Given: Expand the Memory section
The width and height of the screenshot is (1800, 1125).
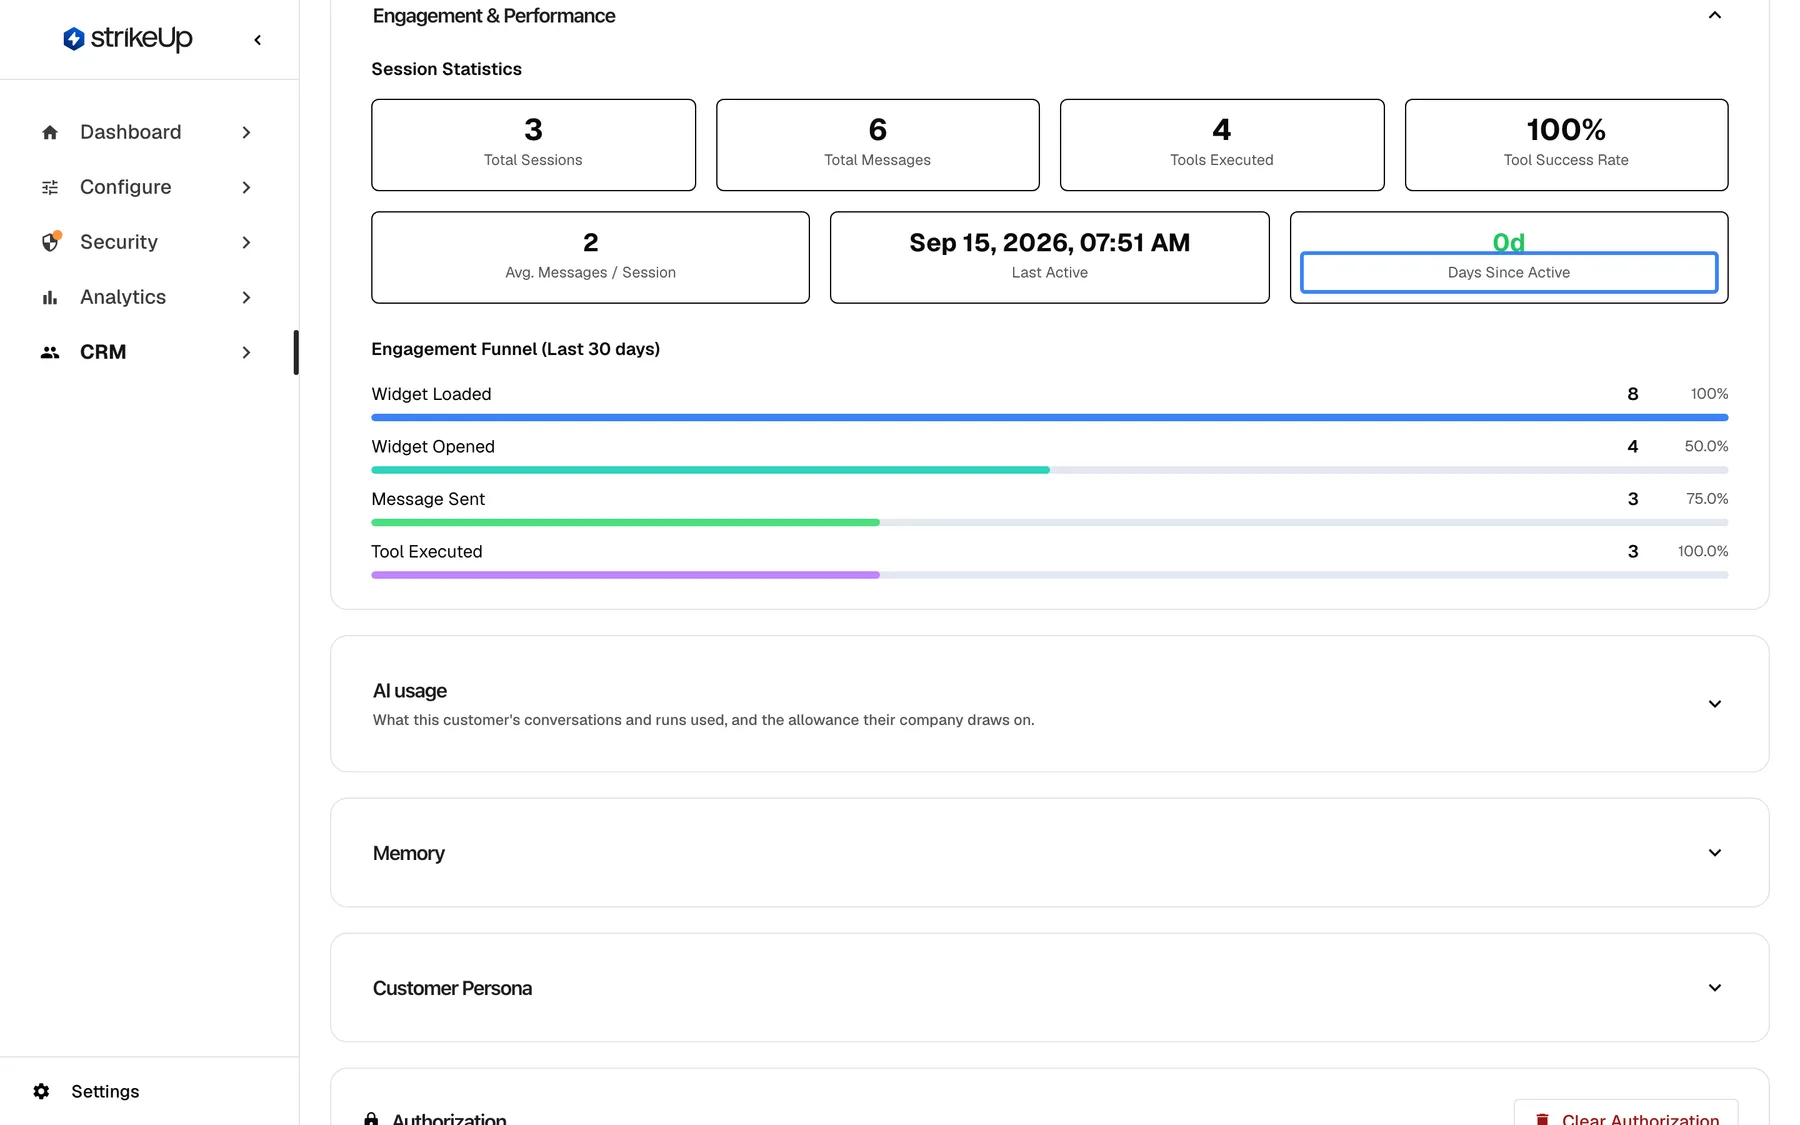Looking at the screenshot, I should coord(1714,853).
